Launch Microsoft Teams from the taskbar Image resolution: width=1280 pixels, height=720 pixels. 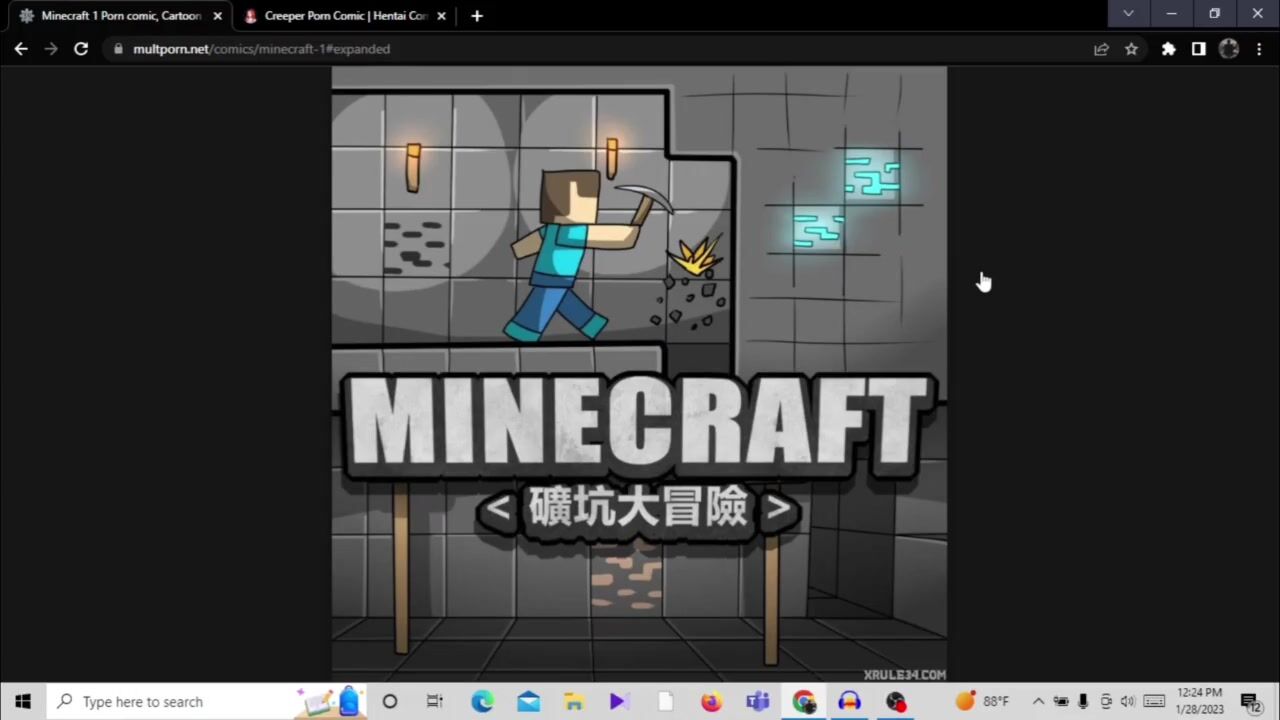tap(758, 701)
